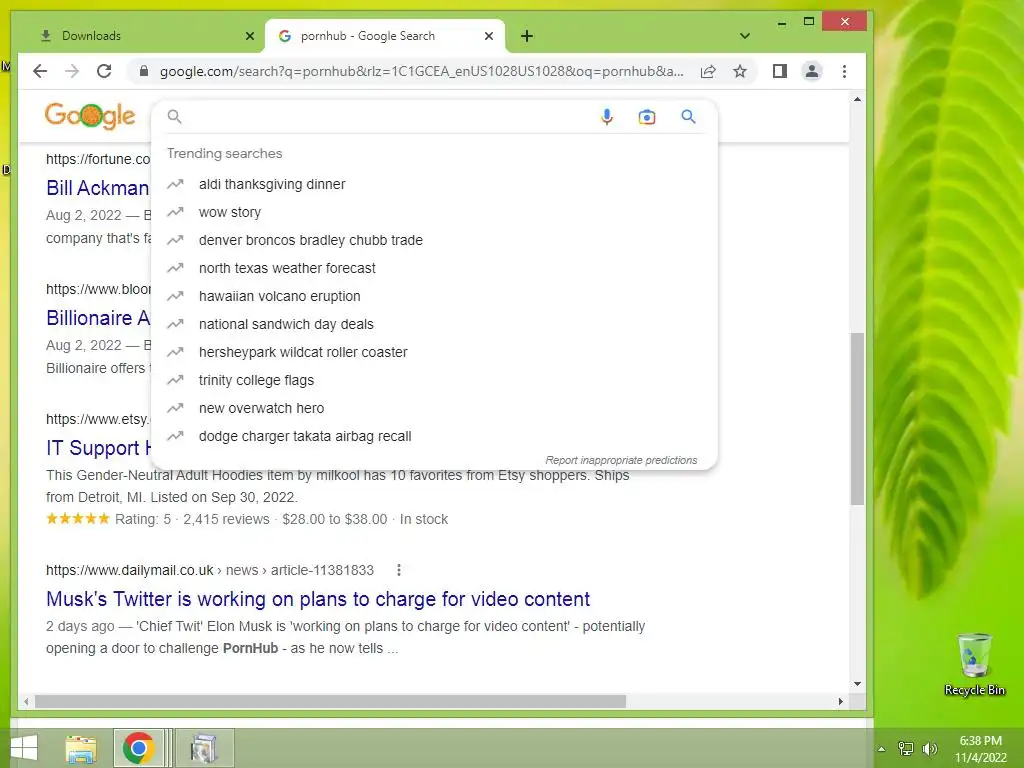
Task: Click the scroll-up arrow of vertical scrollbar
Action: tap(857, 99)
